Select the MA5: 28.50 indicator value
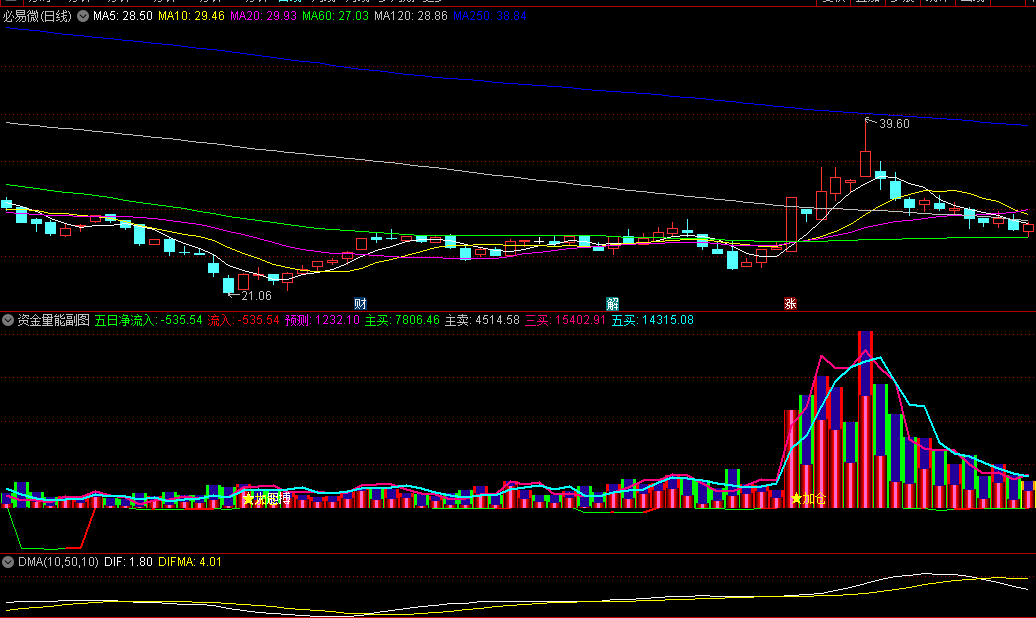The image size is (1036, 618). [123, 16]
